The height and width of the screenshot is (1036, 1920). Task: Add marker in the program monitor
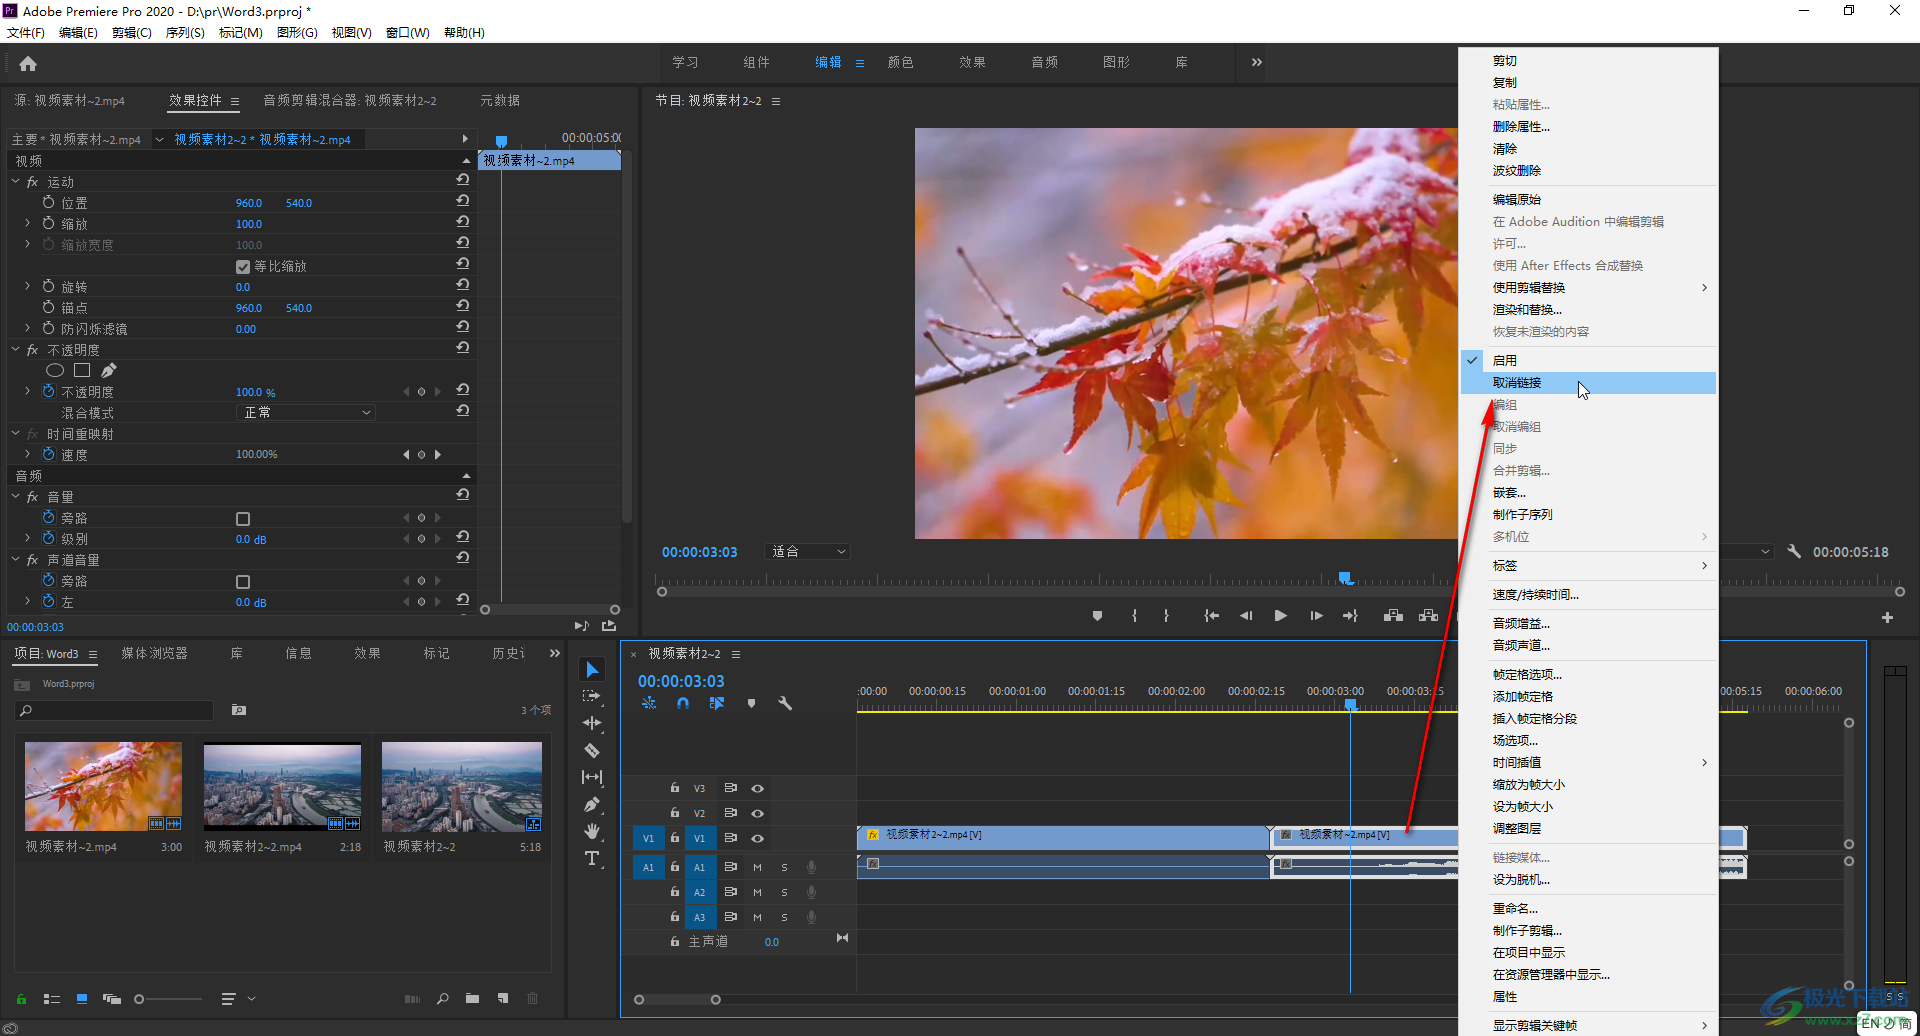1097,616
